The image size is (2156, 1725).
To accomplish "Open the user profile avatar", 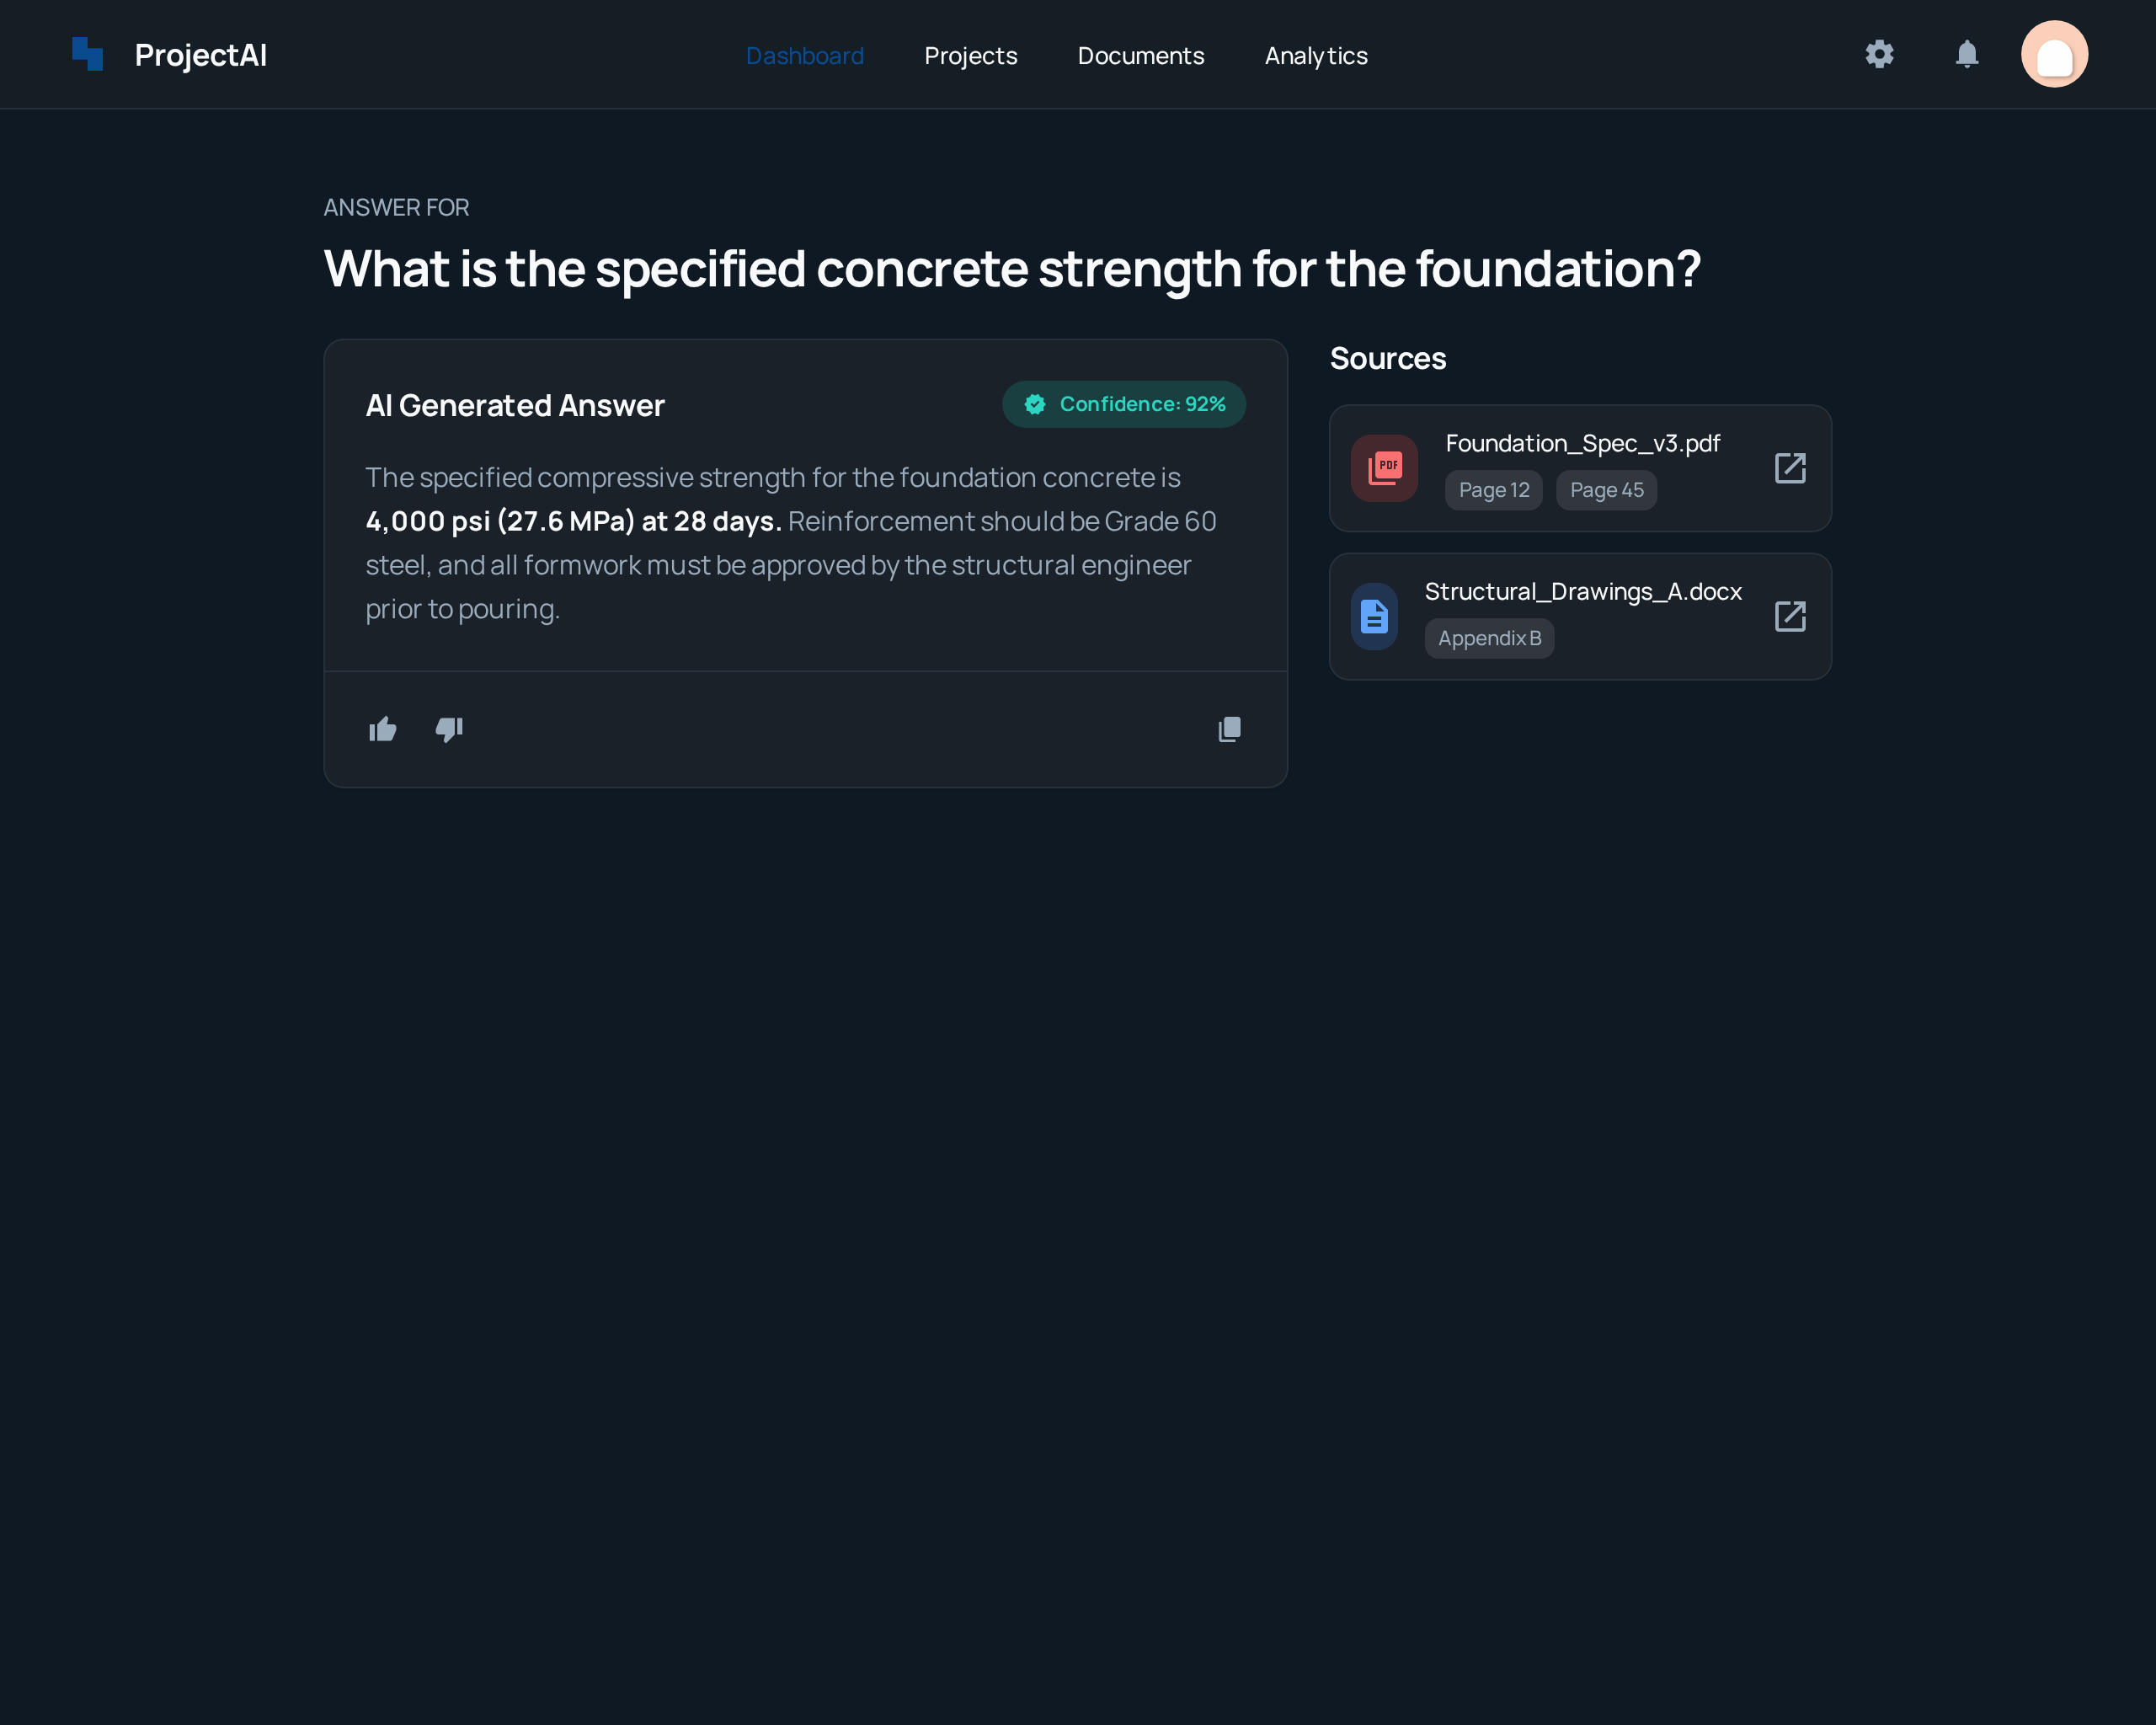I will [2055, 53].
